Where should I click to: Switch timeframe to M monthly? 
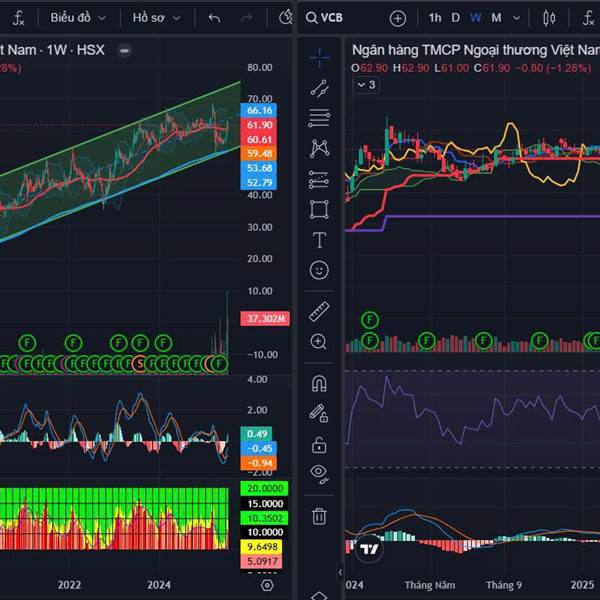pos(496,18)
